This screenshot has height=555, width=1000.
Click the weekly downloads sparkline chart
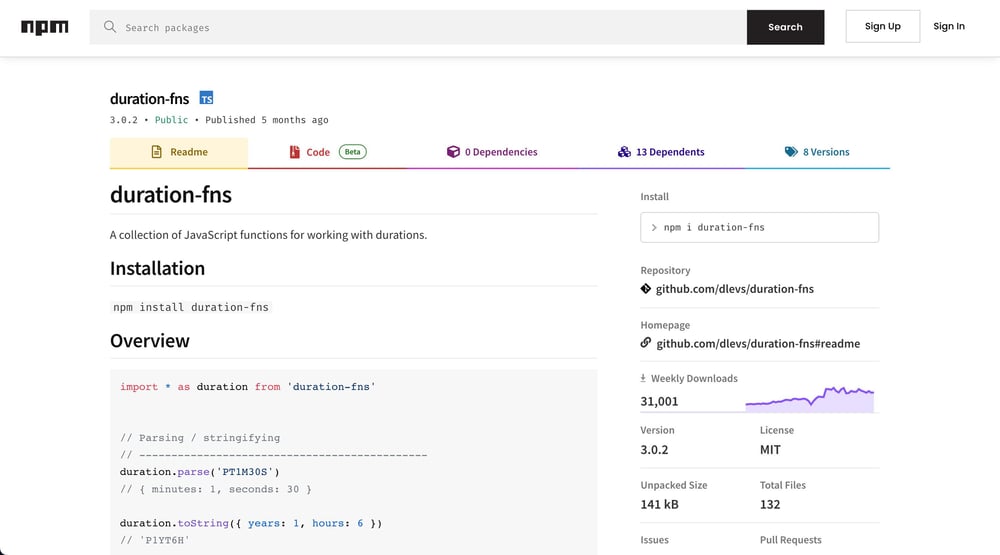tap(809, 399)
